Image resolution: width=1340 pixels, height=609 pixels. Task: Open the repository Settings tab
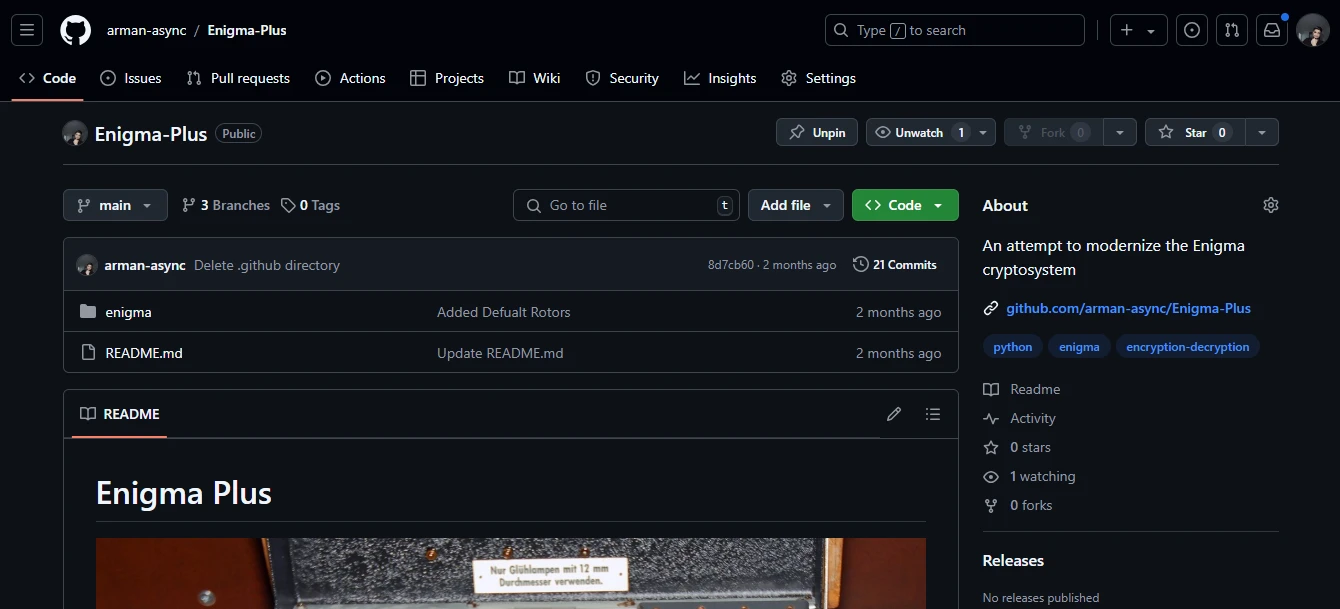(818, 78)
